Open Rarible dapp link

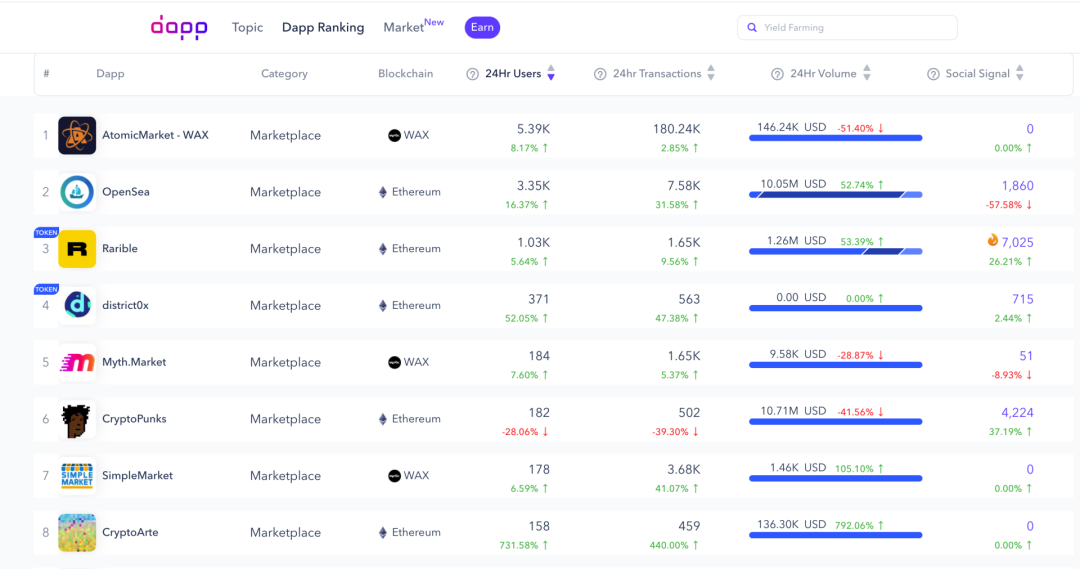120,248
